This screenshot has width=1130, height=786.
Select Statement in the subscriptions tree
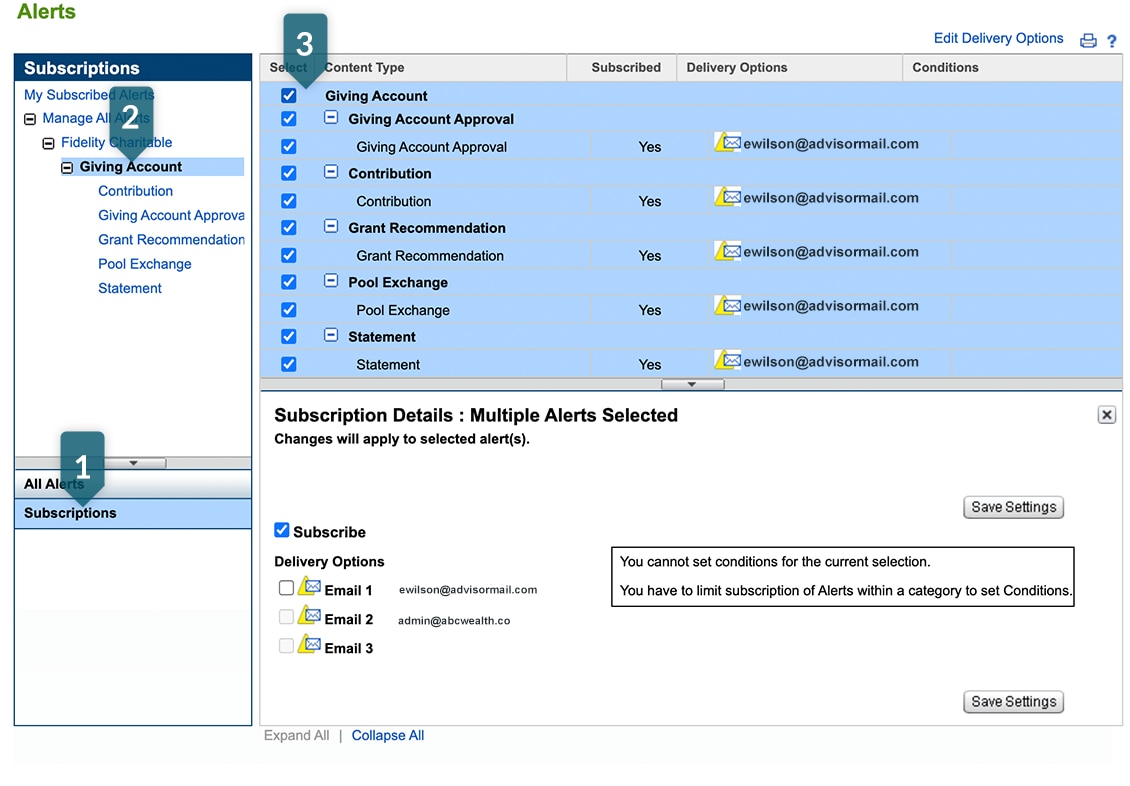point(130,288)
